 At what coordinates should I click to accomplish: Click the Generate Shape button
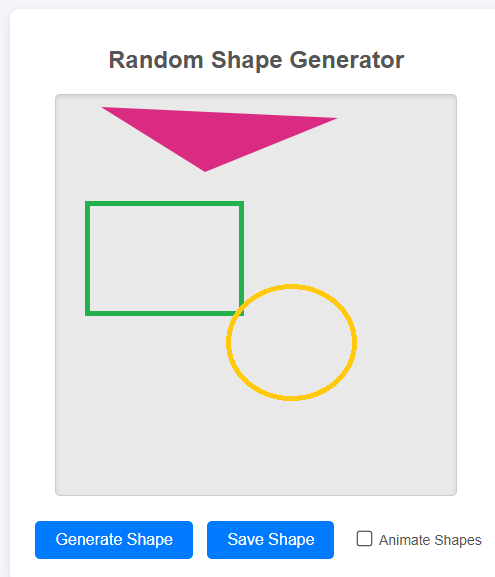click(x=114, y=539)
